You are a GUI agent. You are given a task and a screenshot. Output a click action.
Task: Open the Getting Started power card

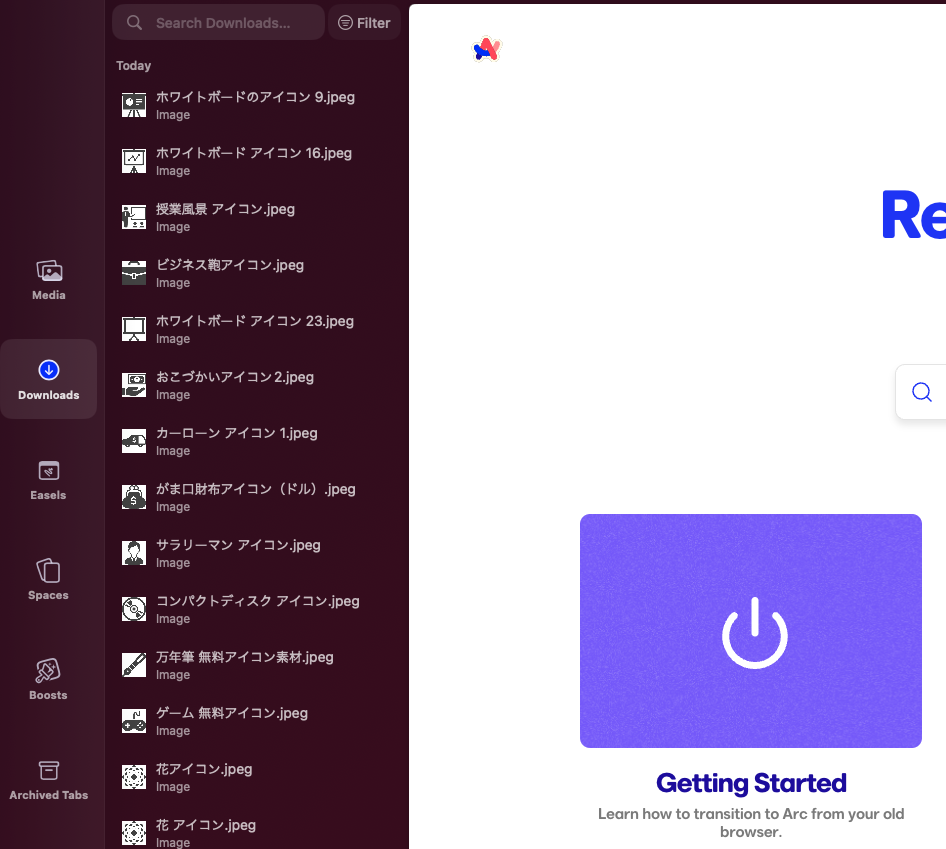point(751,631)
